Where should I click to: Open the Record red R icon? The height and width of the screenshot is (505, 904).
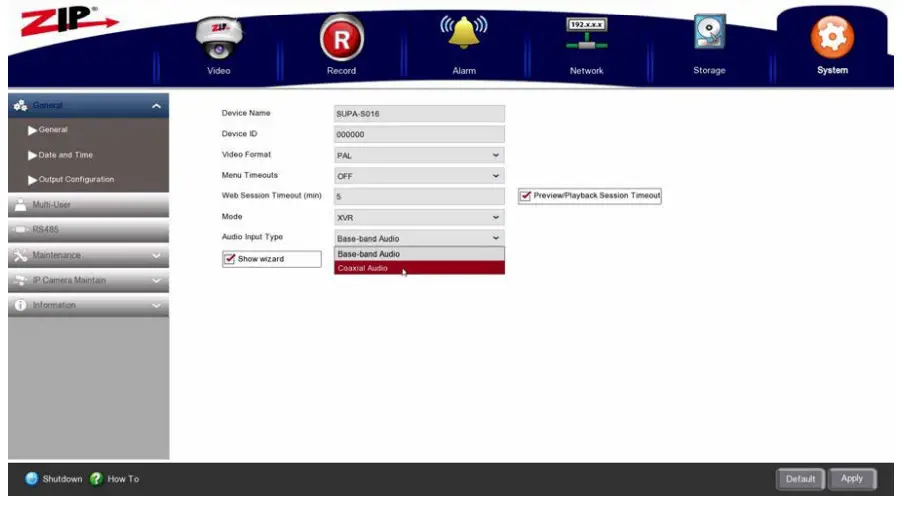(341, 39)
